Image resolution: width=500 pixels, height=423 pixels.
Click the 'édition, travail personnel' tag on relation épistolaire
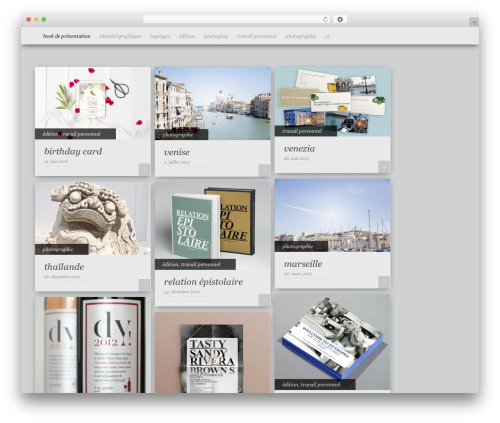pyautogui.click(x=195, y=264)
